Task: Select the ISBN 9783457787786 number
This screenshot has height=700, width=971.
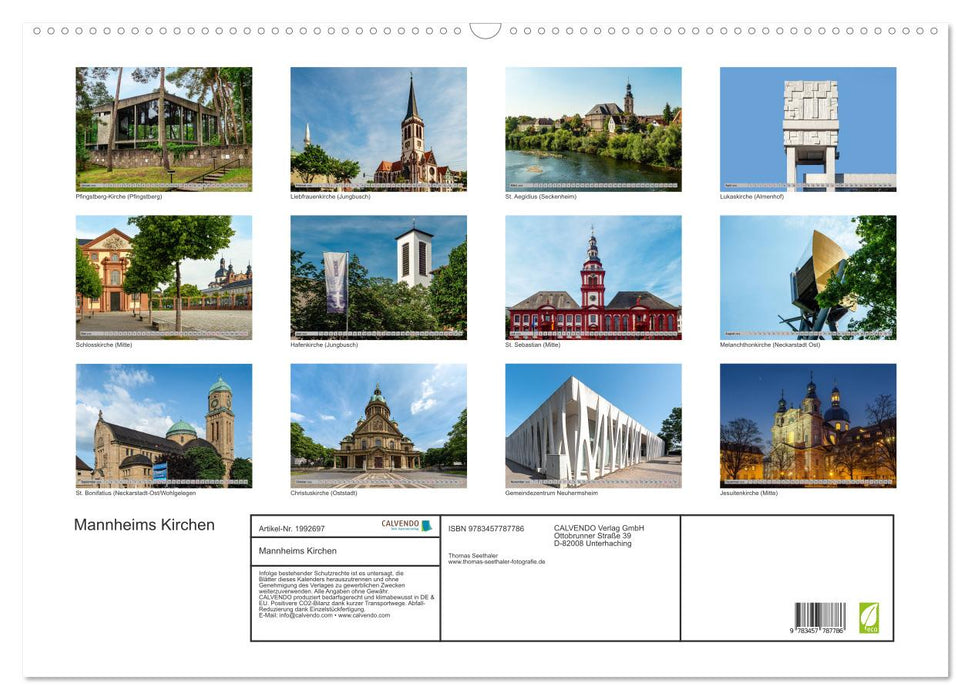Action: [x=484, y=529]
